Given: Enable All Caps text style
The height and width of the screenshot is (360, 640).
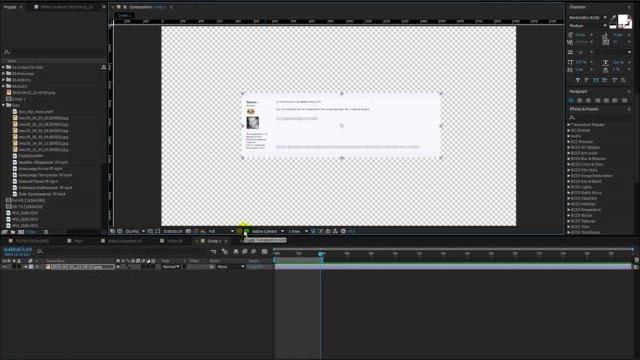Looking at the screenshot, I should (596, 80).
